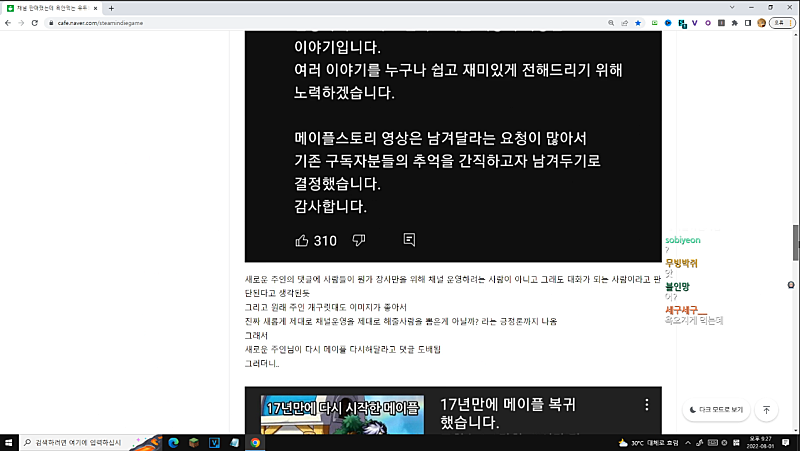Click the browser forward arrow
Viewport: 800px width, 451px height.
[x=21, y=23]
